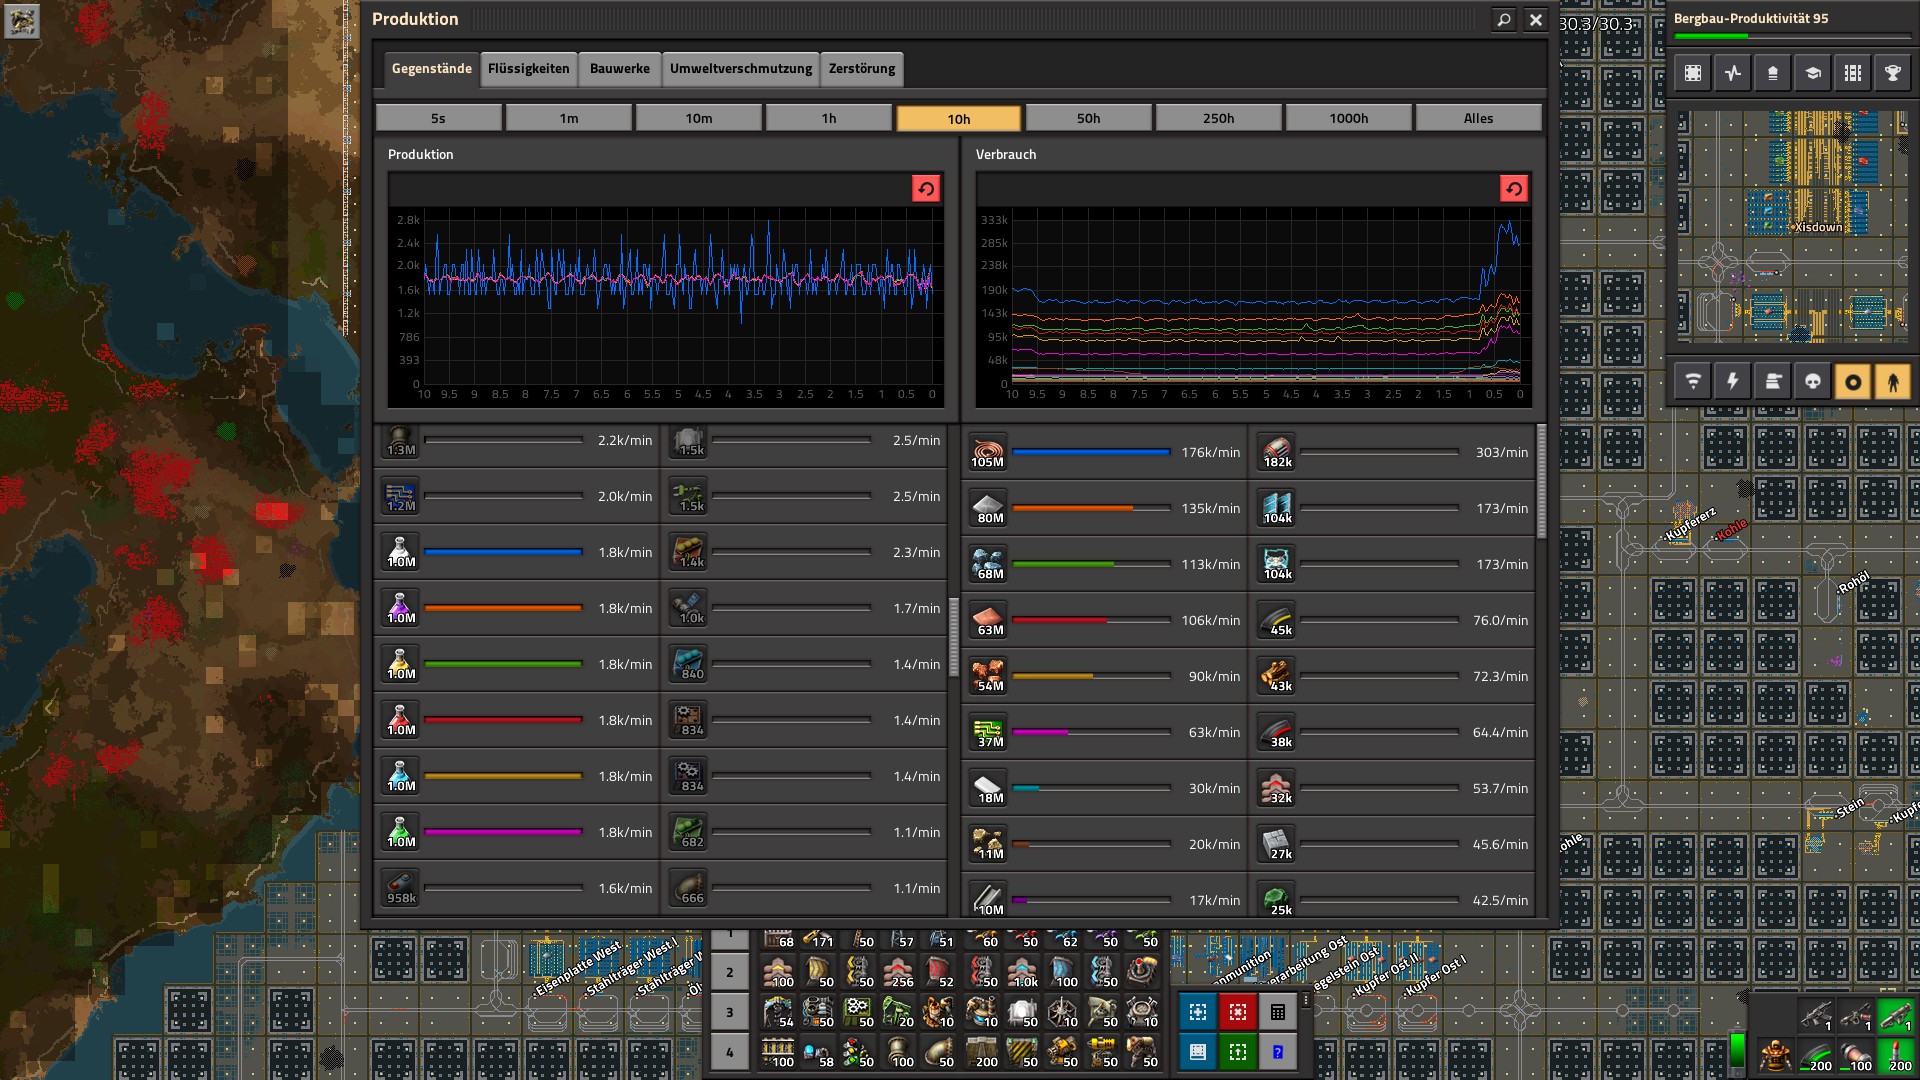This screenshot has height=1080, width=1920.
Task: Open the search in Produktion window
Action: 1503,19
